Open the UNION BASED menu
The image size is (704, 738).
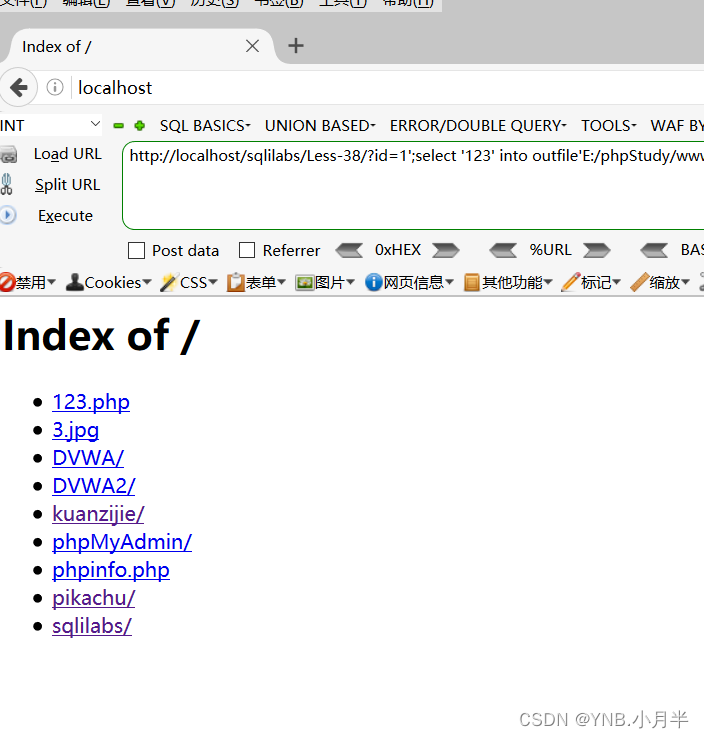click(320, 126)
